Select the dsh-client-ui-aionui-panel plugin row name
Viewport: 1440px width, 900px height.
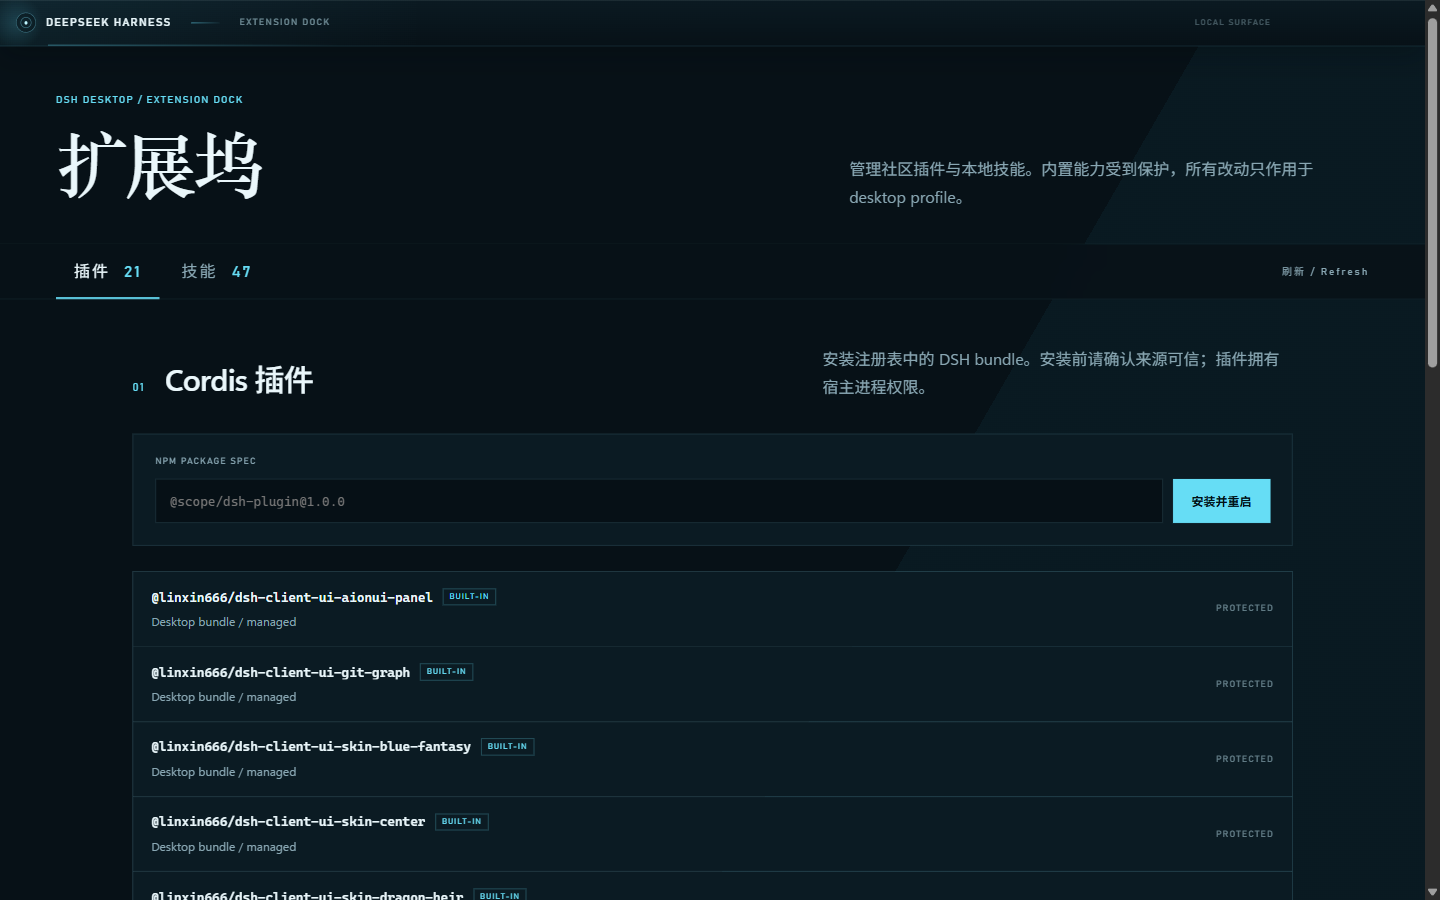point(292,597)
